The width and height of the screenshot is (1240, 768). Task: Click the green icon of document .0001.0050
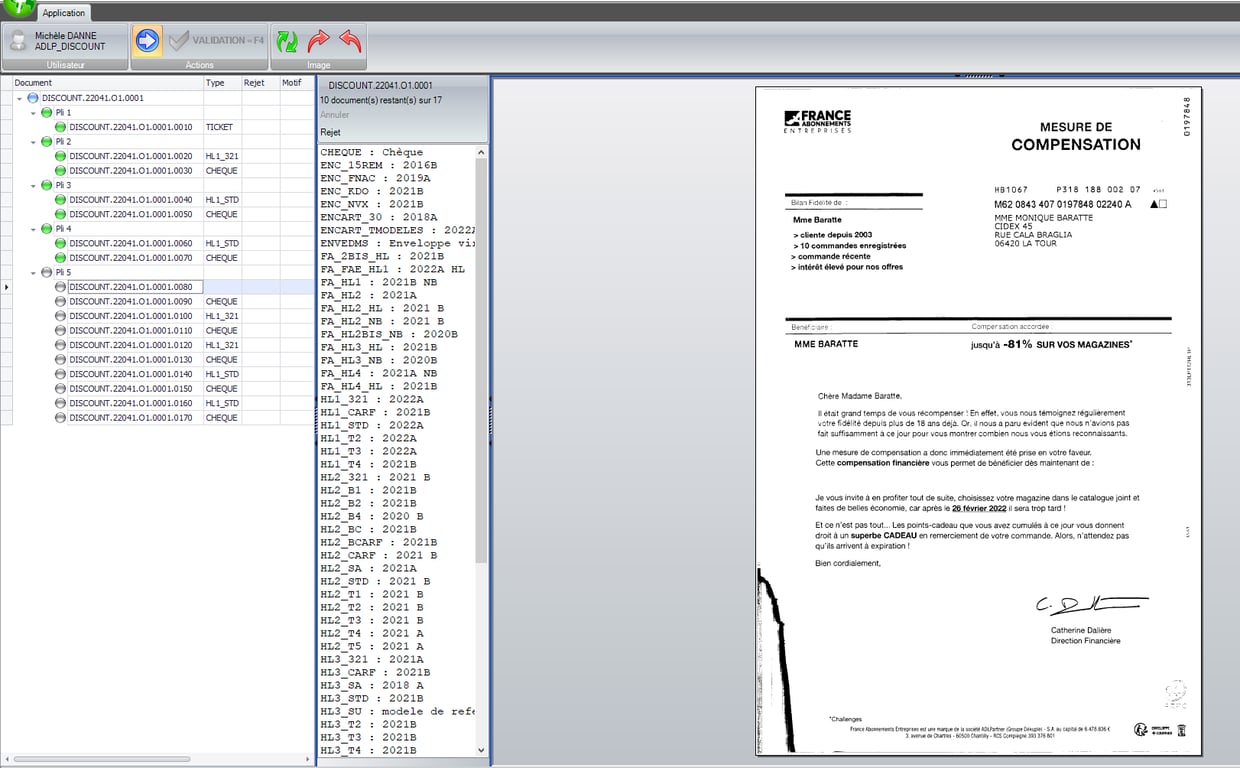(x=60, y=214)
